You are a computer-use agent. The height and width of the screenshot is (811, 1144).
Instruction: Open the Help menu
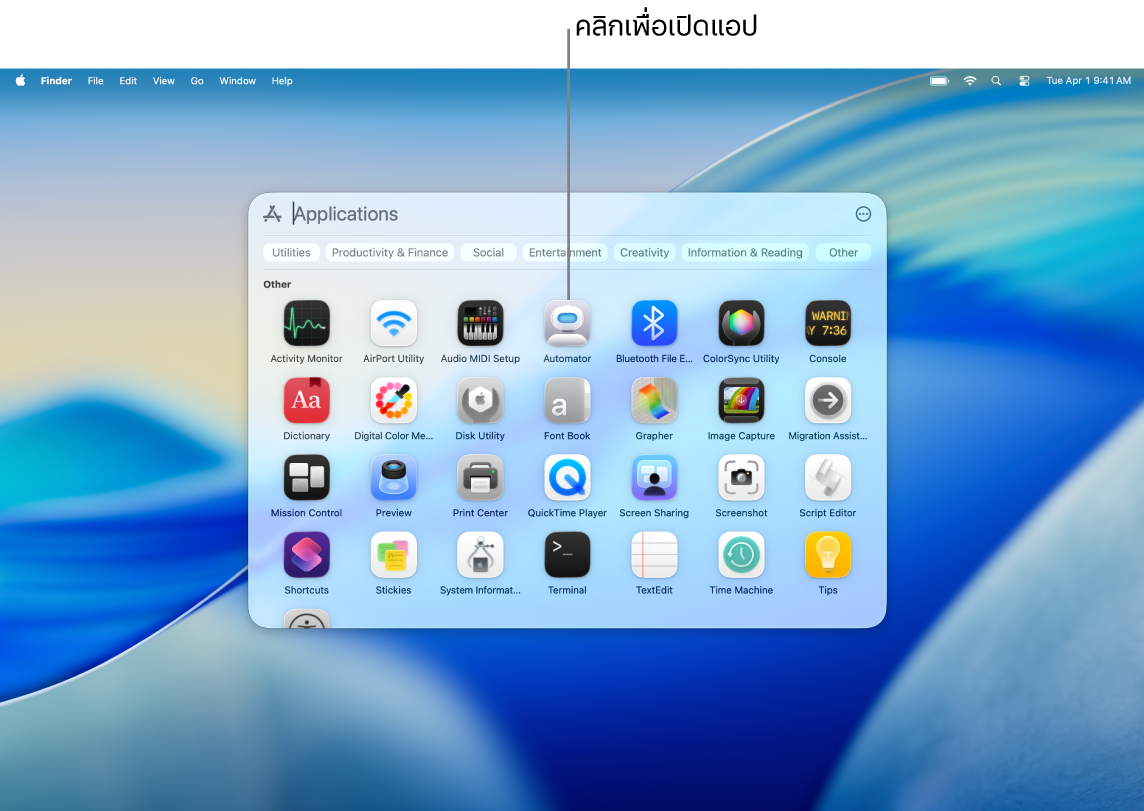282,81
